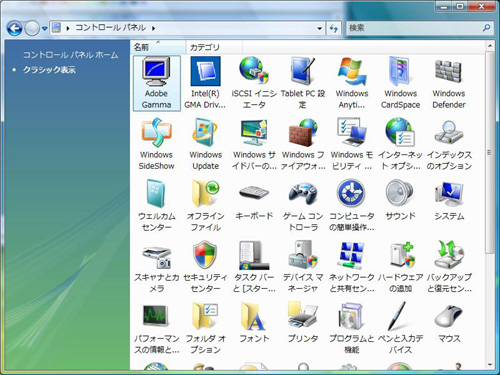Go back with the blue Back arrow

click(x=15, y=28)
